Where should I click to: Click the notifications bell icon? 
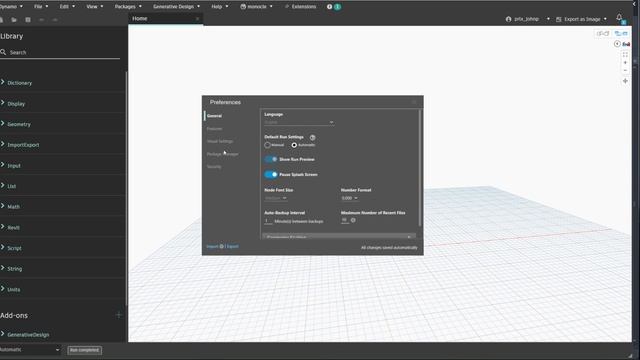click(619, 17)
